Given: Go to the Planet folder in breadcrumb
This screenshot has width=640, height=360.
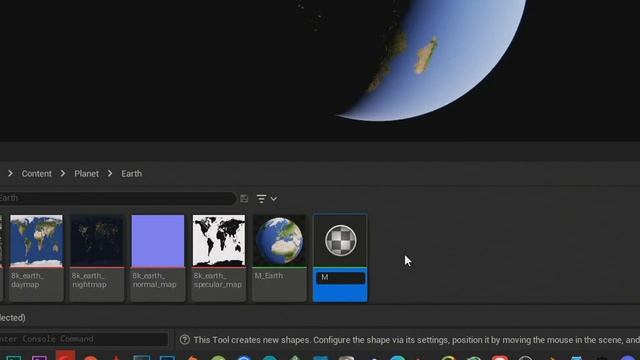Looking at the screenshot, I should click(x=86, y=173).
